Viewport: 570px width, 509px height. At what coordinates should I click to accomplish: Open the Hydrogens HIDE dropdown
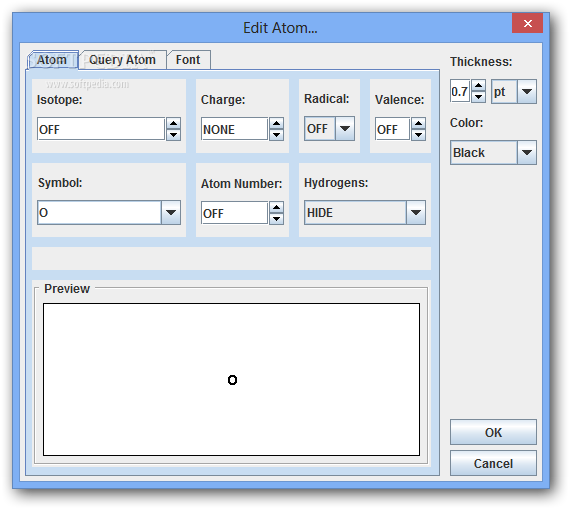[x=365, y=212]
